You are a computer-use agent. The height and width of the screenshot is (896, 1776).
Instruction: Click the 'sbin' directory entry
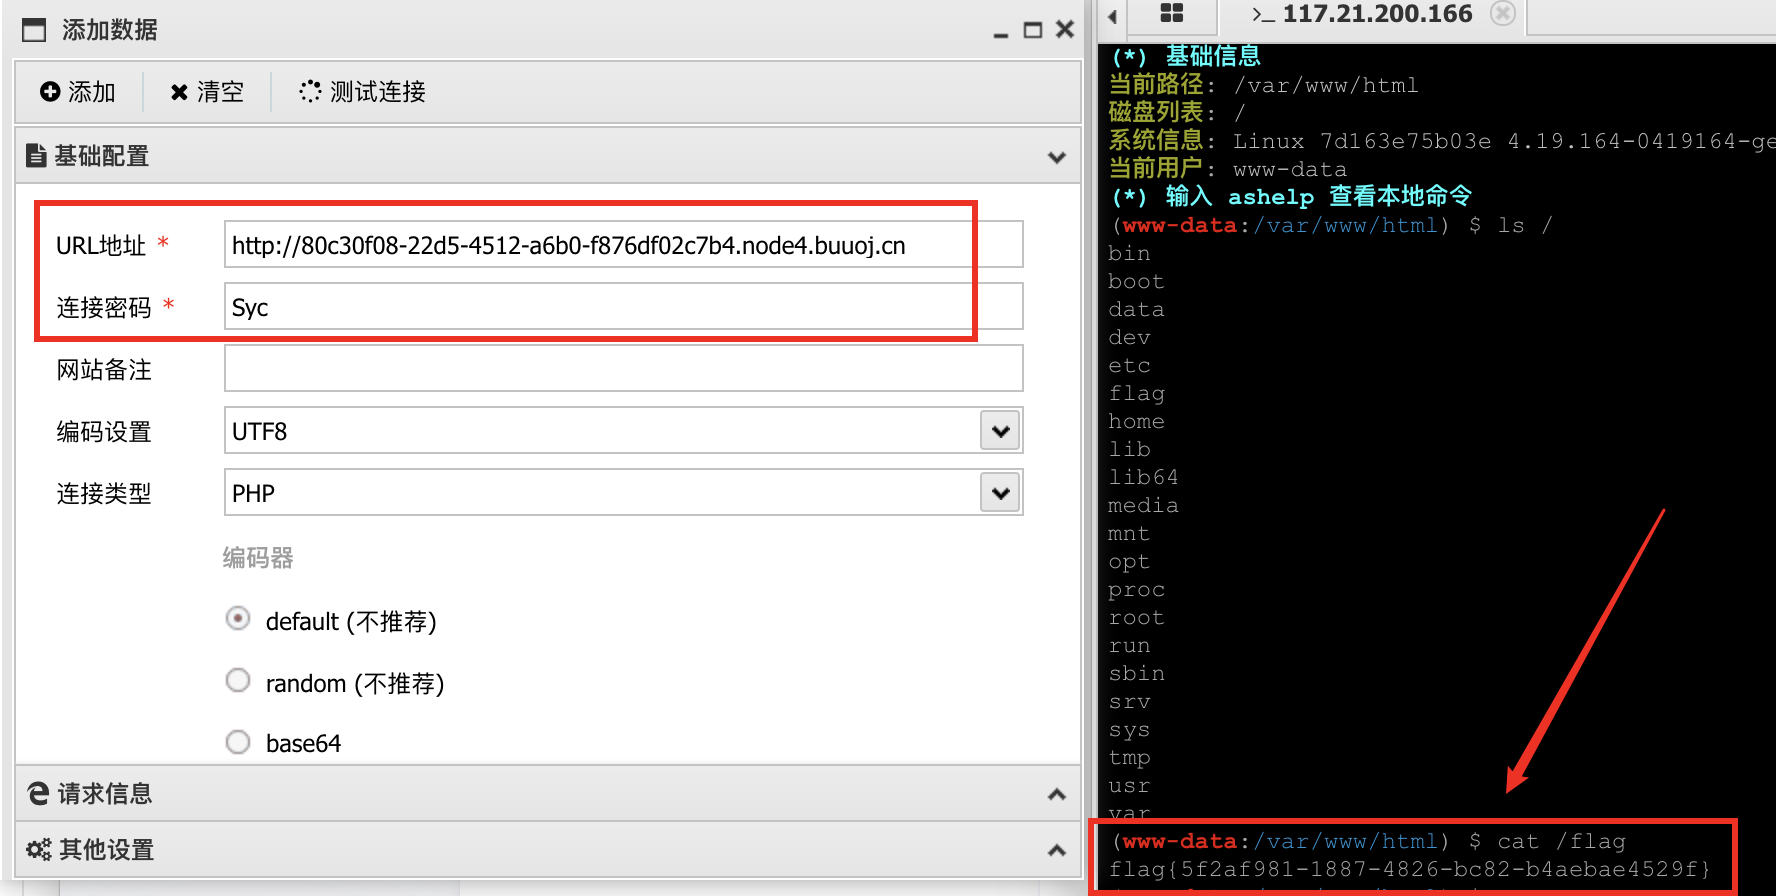tap(1136, 674)
